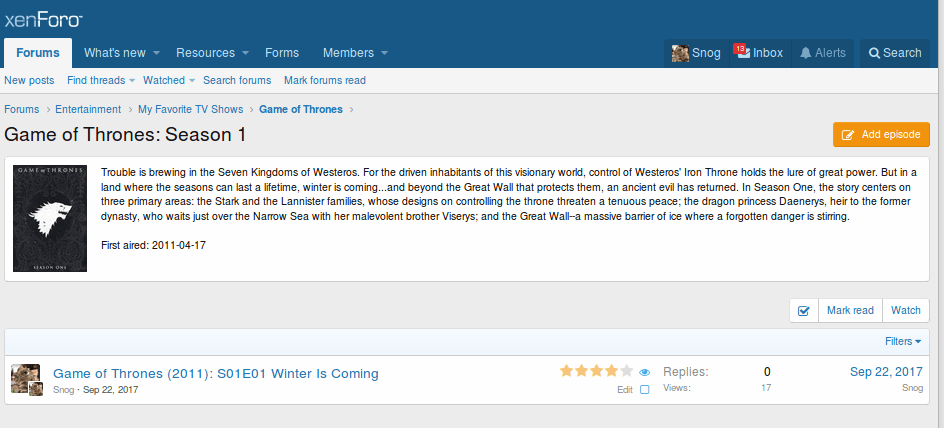Expand the Filters dropdown
The width and height of the screenshot is (944, 428).
903,342
